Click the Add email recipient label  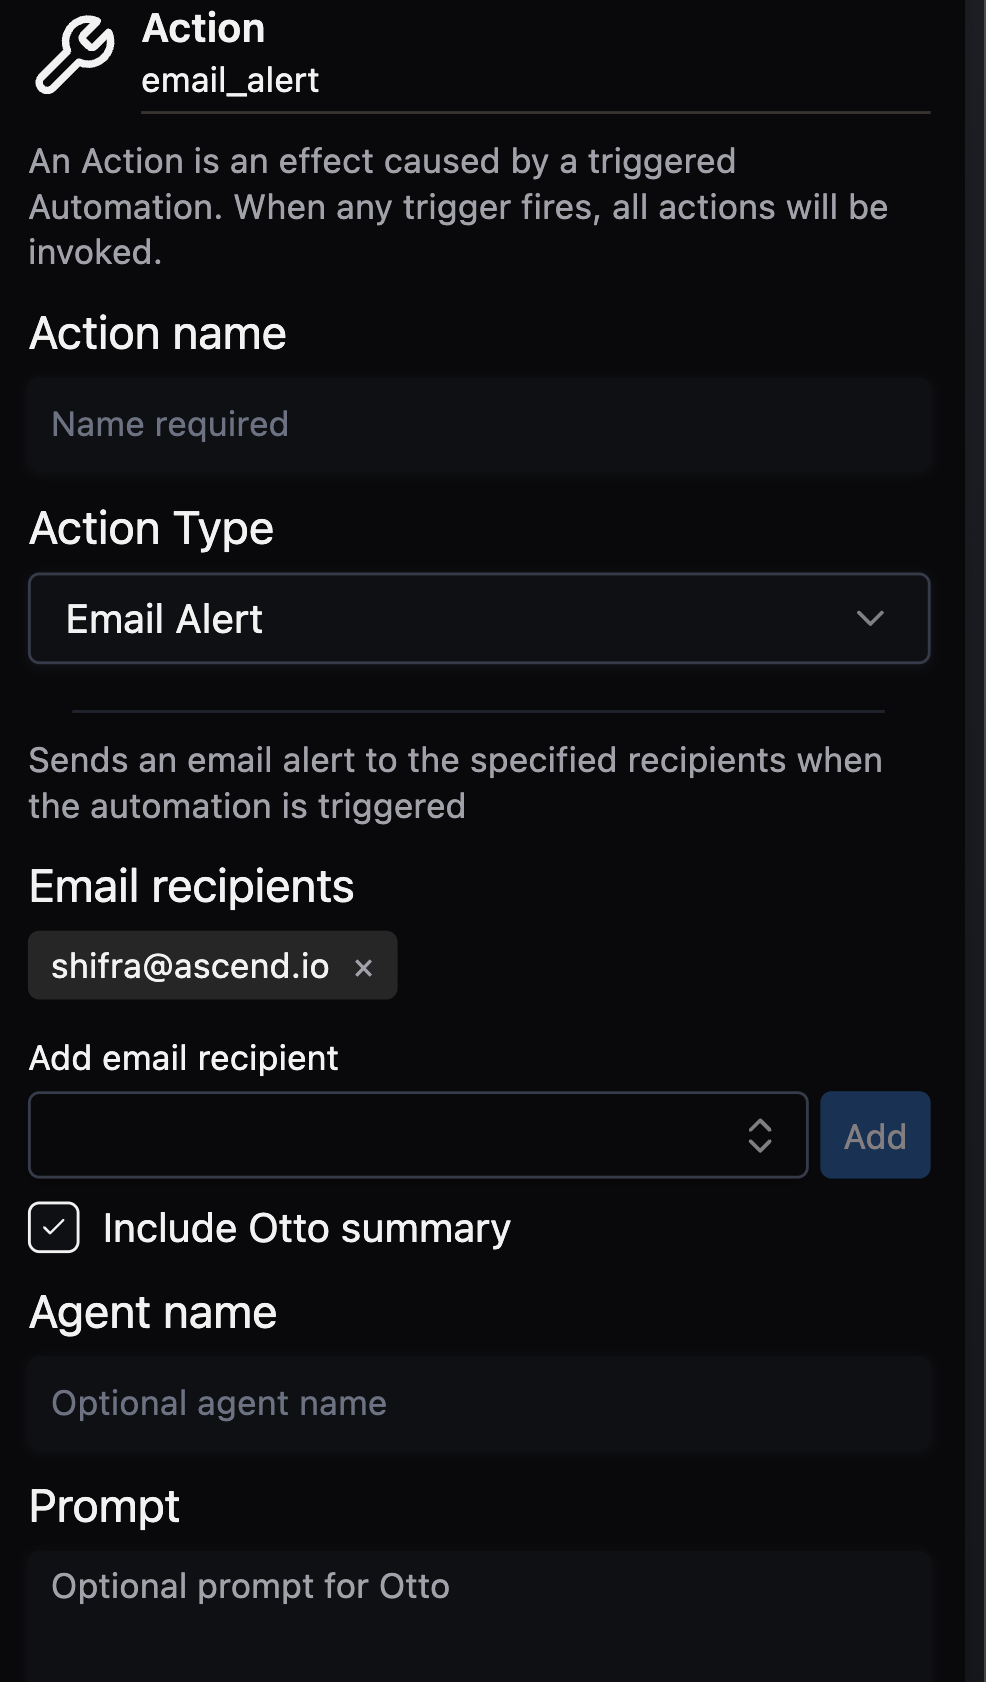(x=184, y=1058)
